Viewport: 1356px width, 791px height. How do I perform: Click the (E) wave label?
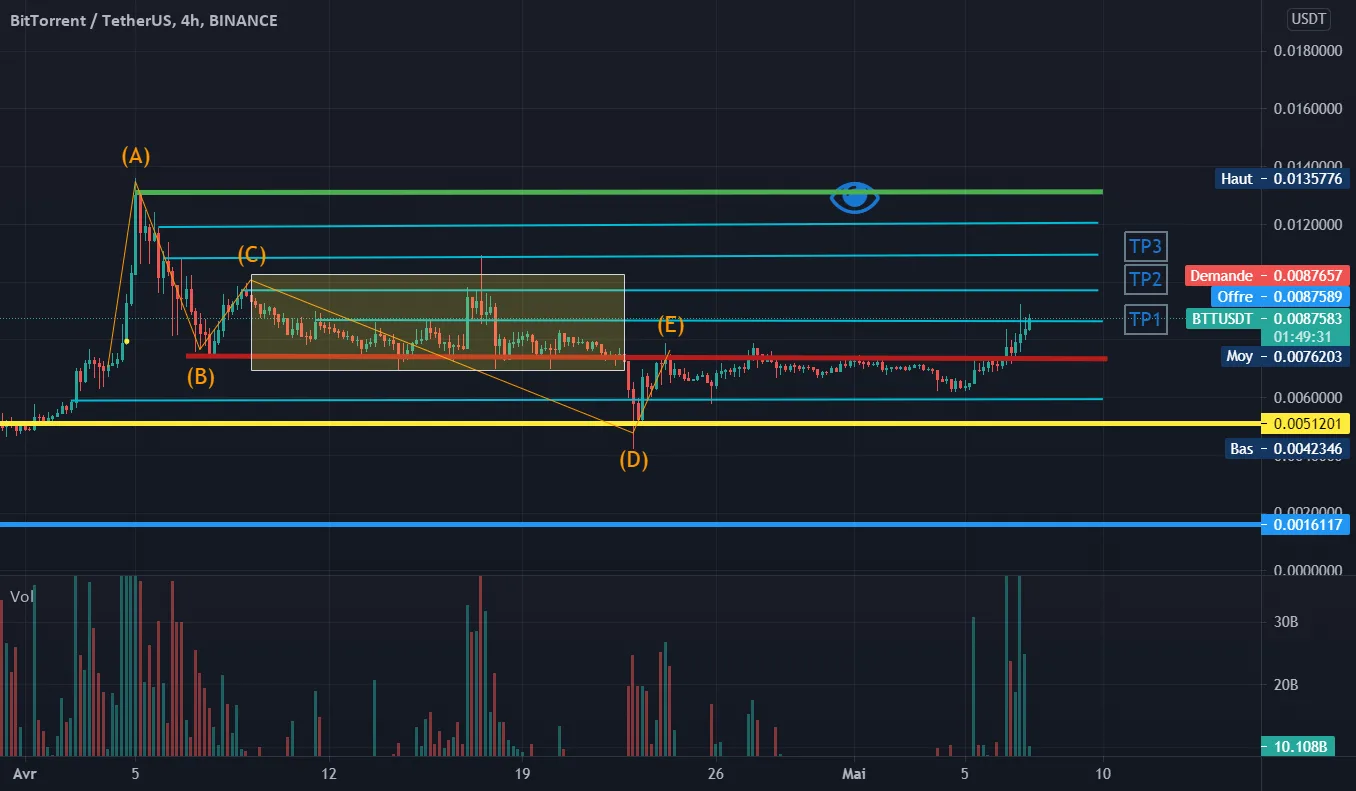tap(671, 325)
